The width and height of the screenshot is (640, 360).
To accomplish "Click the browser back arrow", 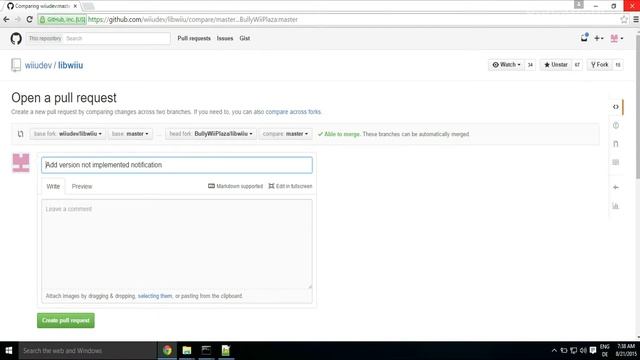I will (6, 19).
